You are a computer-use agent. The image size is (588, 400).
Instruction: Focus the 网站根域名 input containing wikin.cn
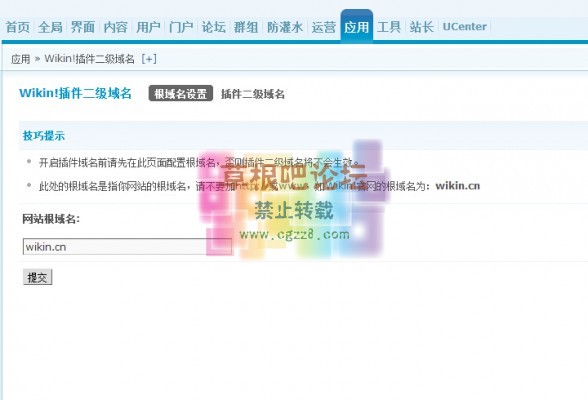coord(127,247)
